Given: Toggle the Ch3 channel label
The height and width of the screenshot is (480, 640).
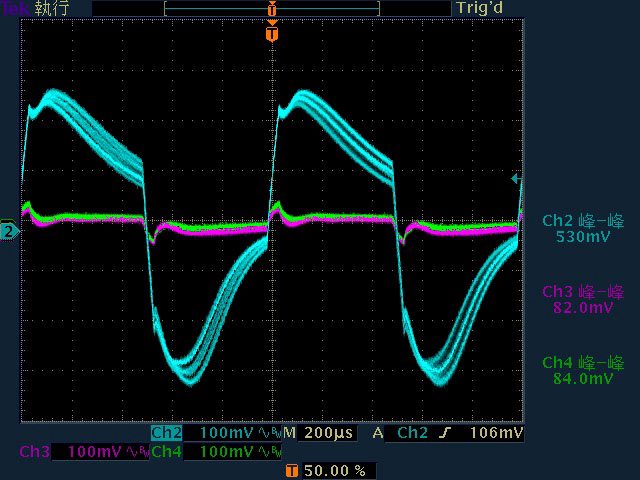Looking at the screenshot, I should click(x=33, y=452).
